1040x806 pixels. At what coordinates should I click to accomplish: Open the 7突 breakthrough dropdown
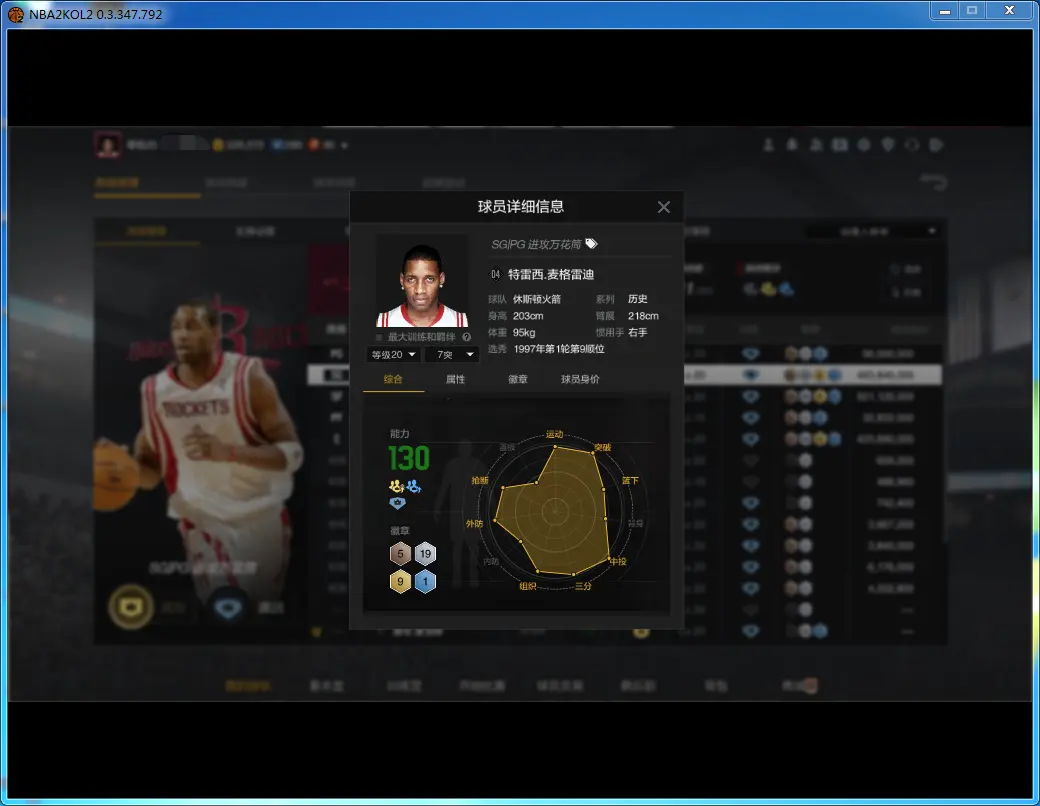click(452, 354)
